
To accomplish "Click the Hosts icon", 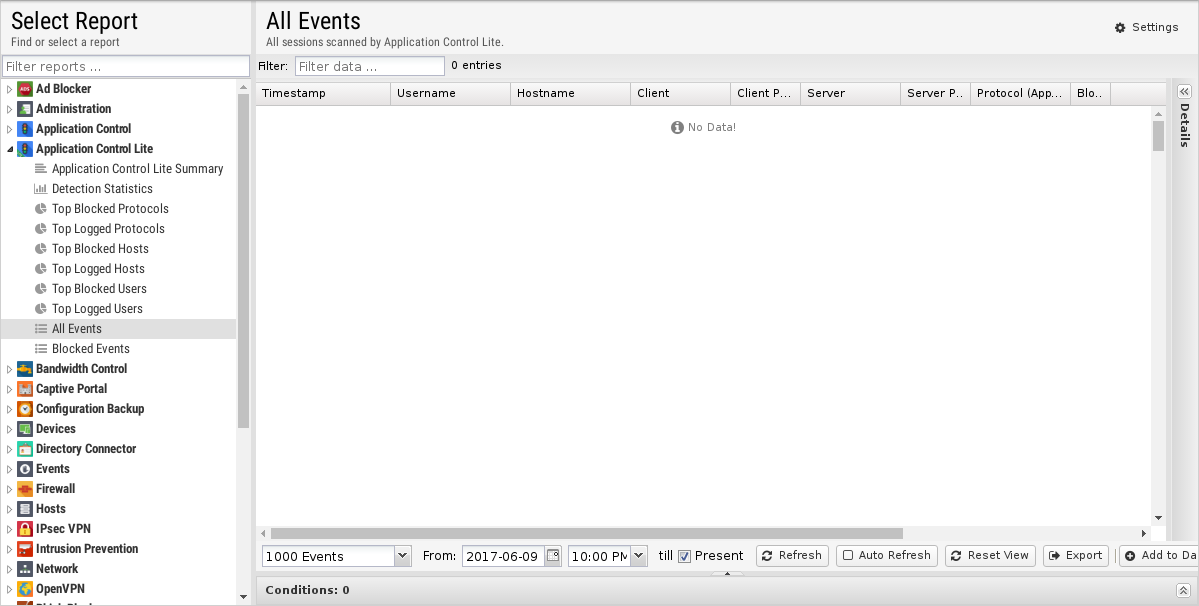I will [x=25, y=508].
